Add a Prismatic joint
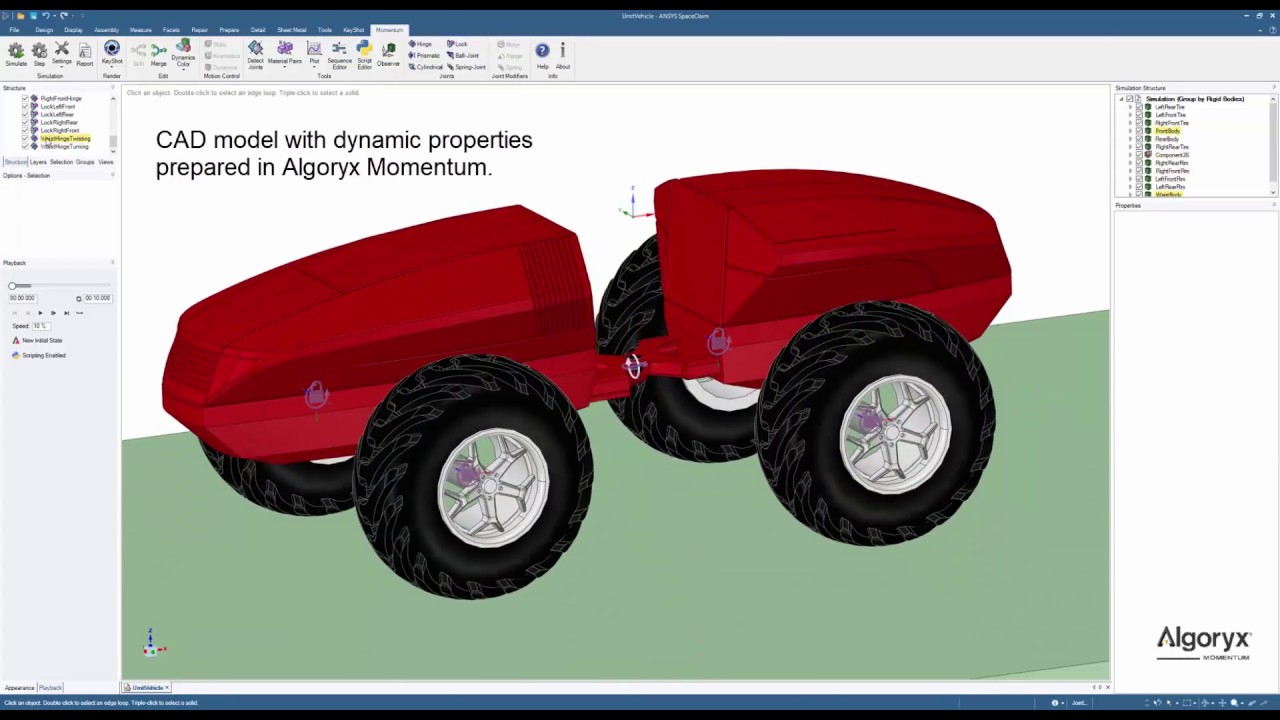The image size is (1280, 720). [x=424, y=56]
